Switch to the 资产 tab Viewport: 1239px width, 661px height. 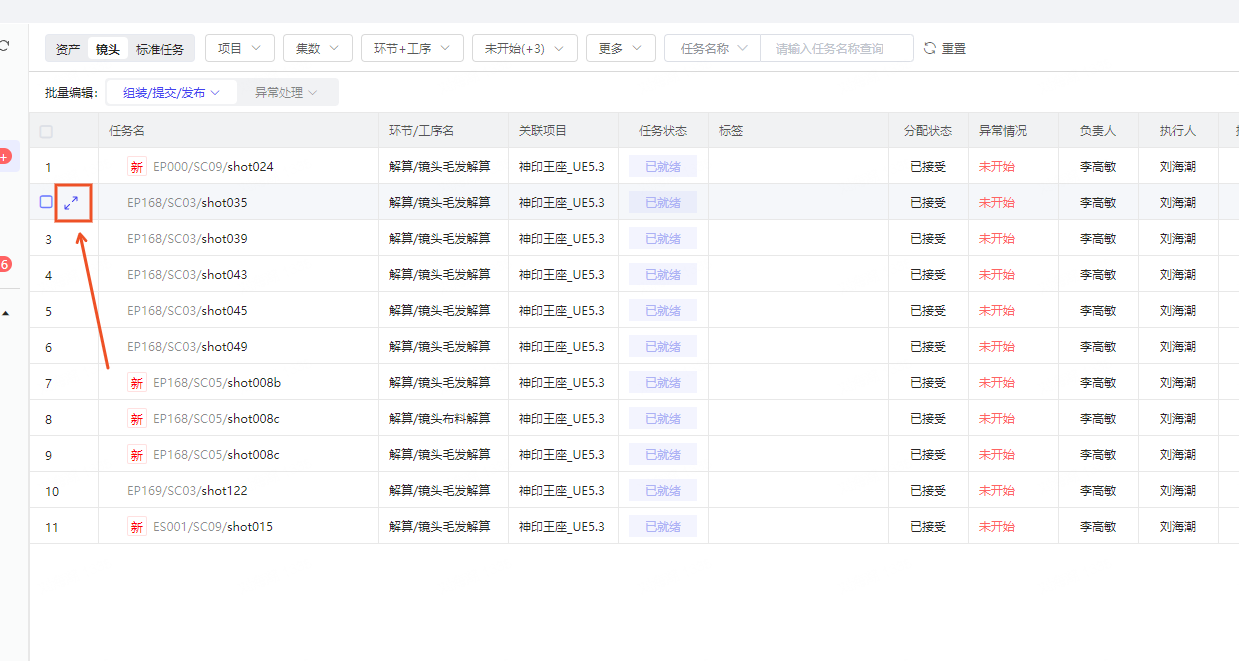pyautogui.click(x=68, y=49)
